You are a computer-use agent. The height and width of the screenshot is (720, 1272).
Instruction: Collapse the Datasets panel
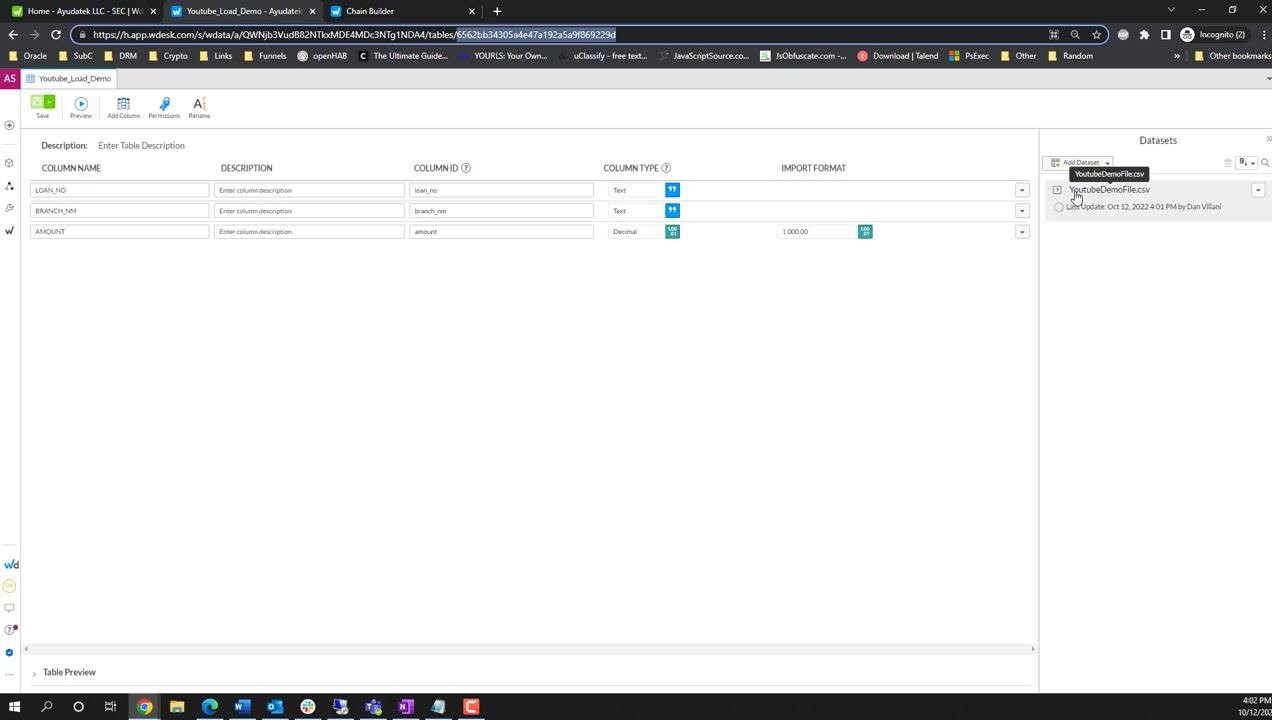coord(1268,139)
